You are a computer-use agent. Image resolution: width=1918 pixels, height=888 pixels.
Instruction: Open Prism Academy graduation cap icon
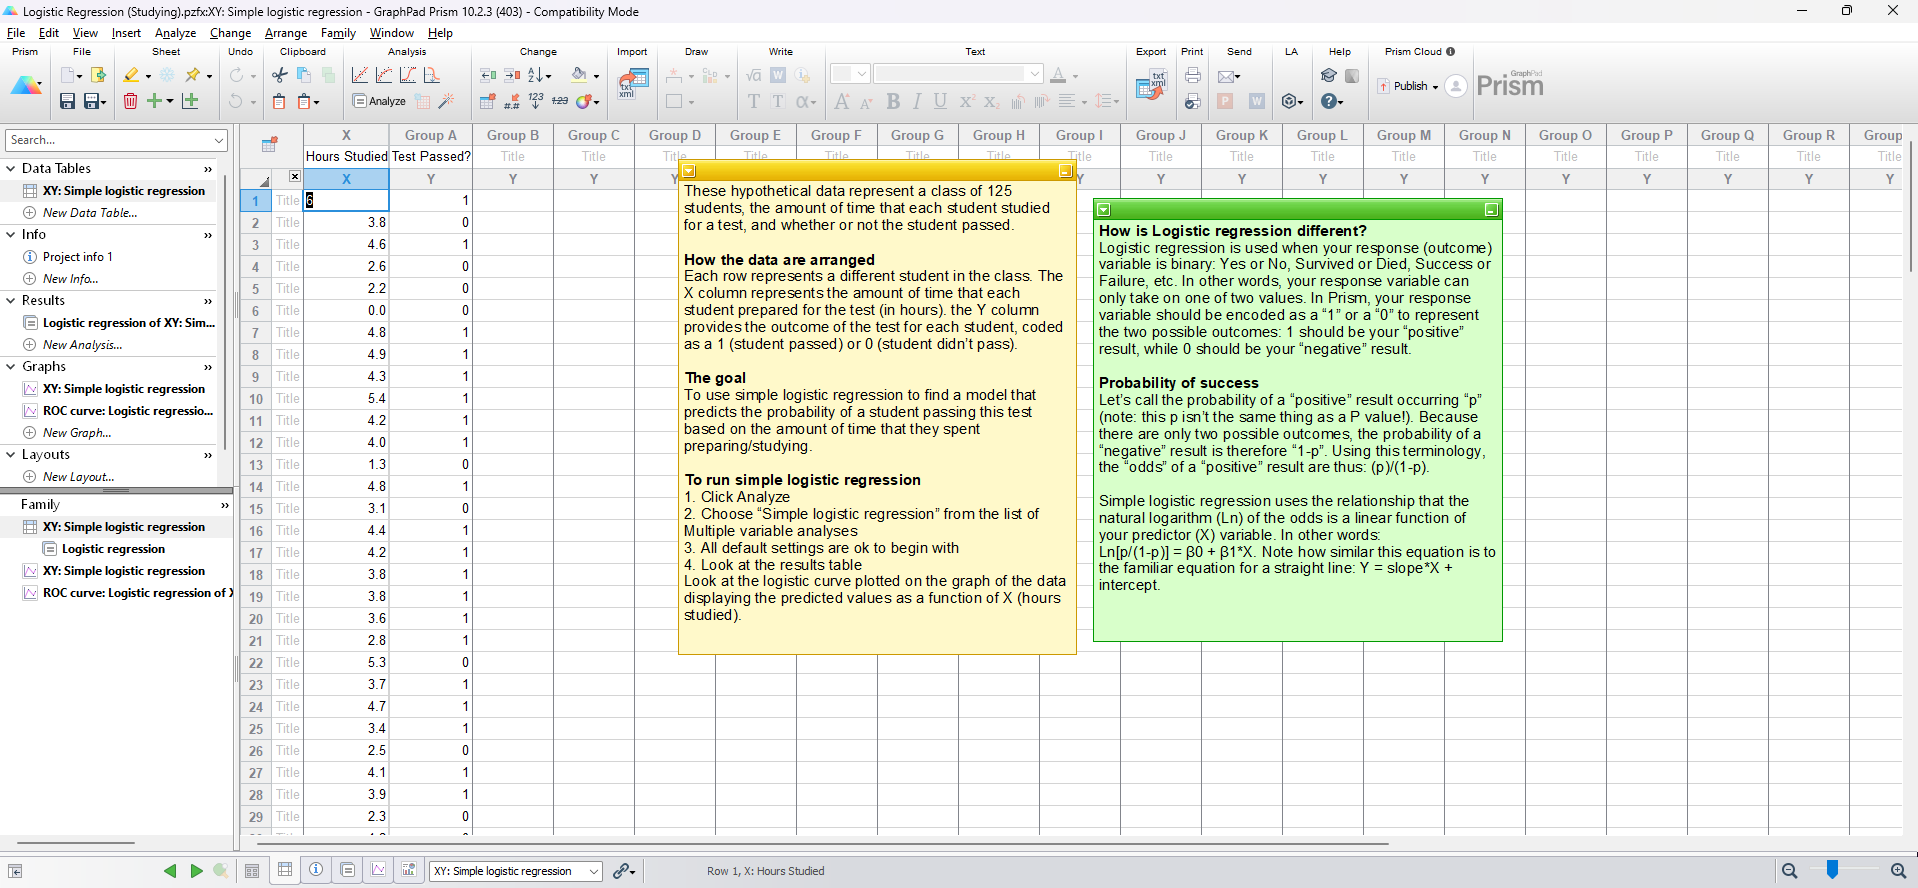pyautogui.click(x=1328, y=75)
